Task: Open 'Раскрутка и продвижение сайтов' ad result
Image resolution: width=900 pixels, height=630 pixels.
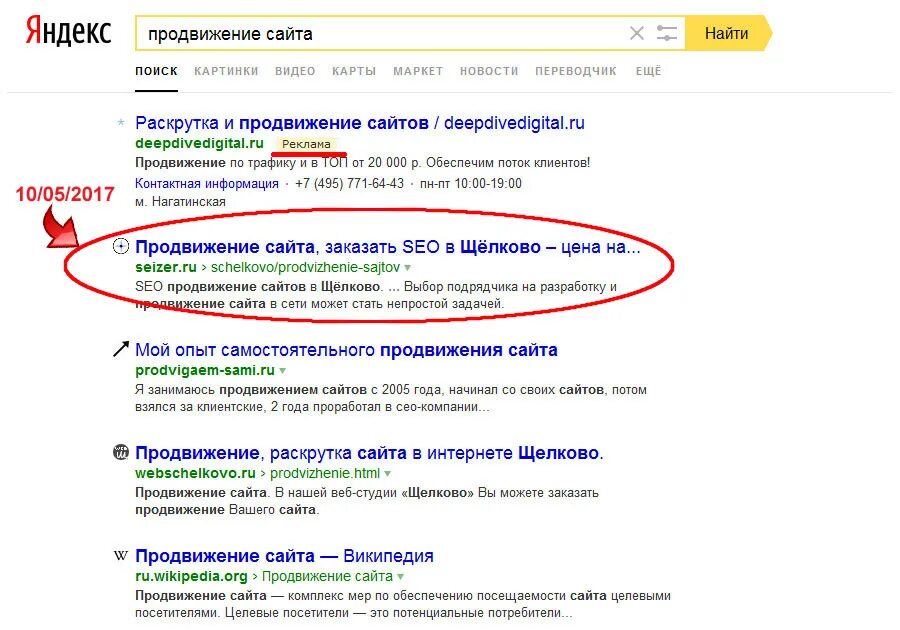Action: [x=360, y=123]
